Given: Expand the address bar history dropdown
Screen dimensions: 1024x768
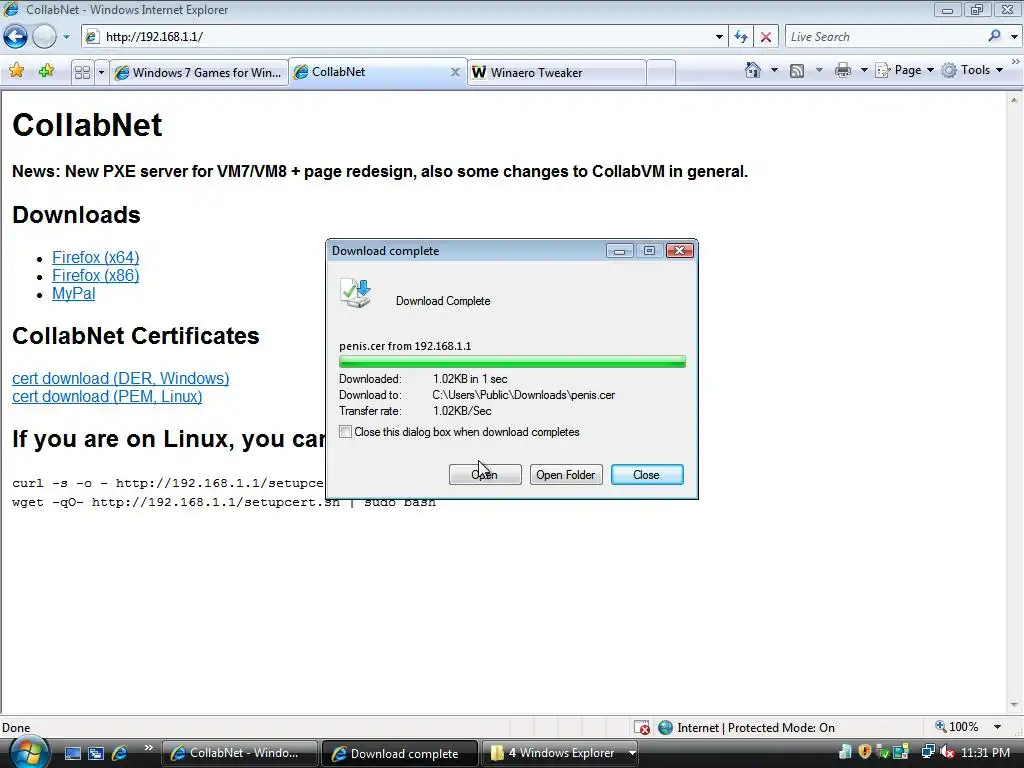Looking at the screenshot, I should pos(719,37).
